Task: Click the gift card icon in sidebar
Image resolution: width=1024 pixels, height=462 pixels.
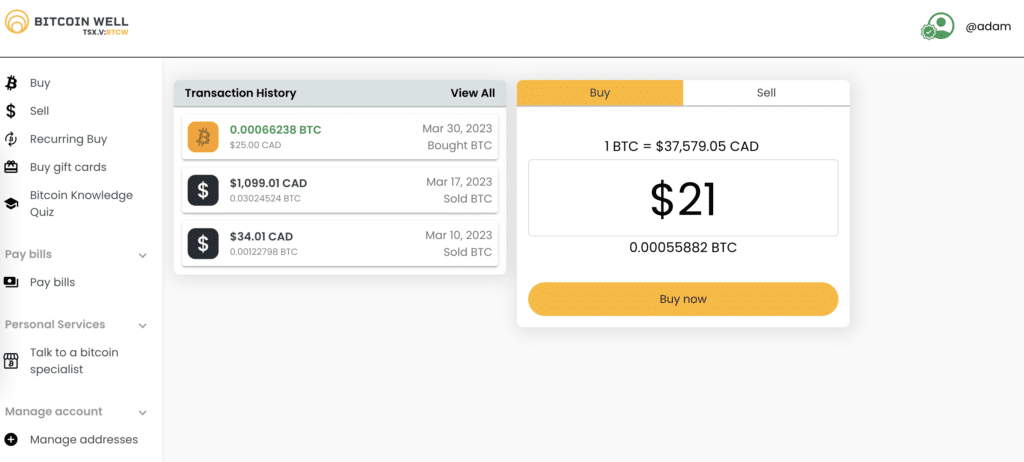Action: (11, 167)
